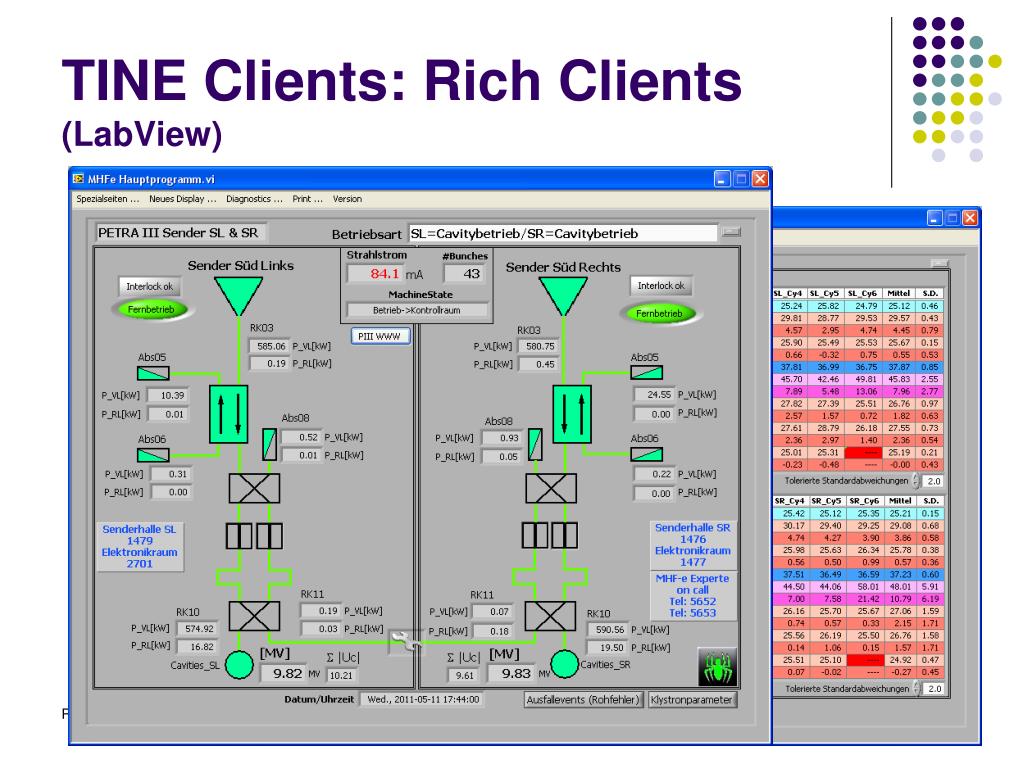Open the Neues Display ... menu
Viewport: 1024px width, 768px height.
[182, 199]
